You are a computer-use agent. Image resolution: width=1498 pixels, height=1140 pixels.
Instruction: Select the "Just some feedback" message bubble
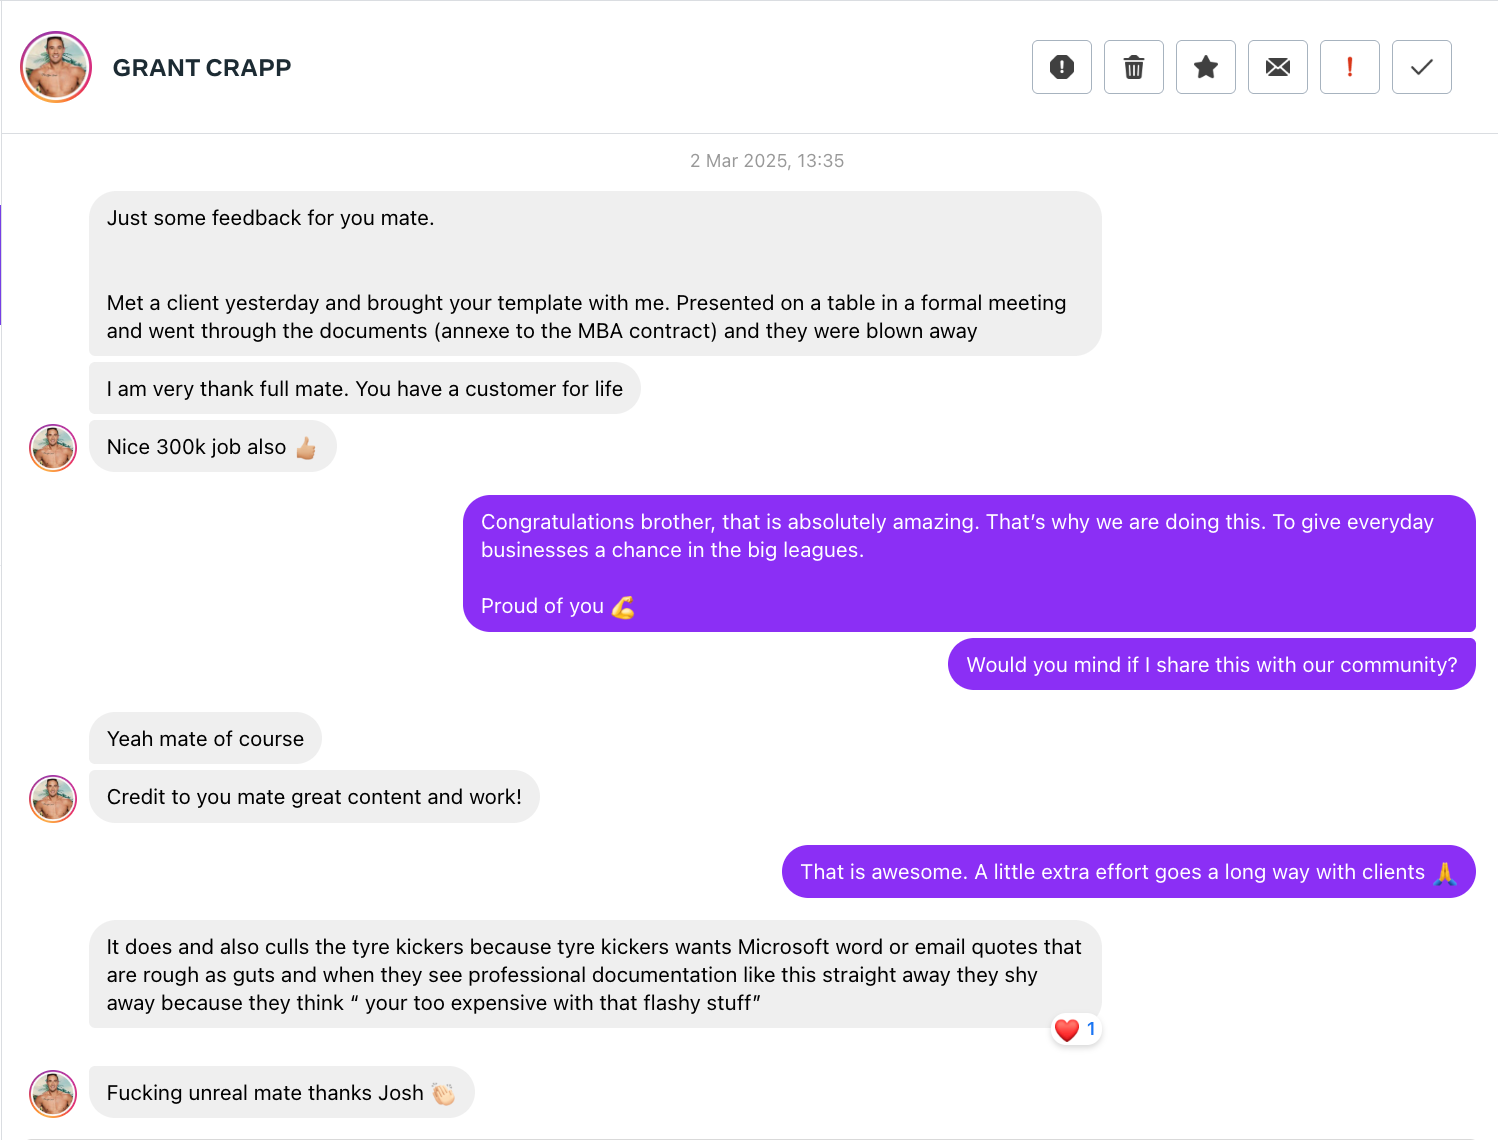click(594, 273)
